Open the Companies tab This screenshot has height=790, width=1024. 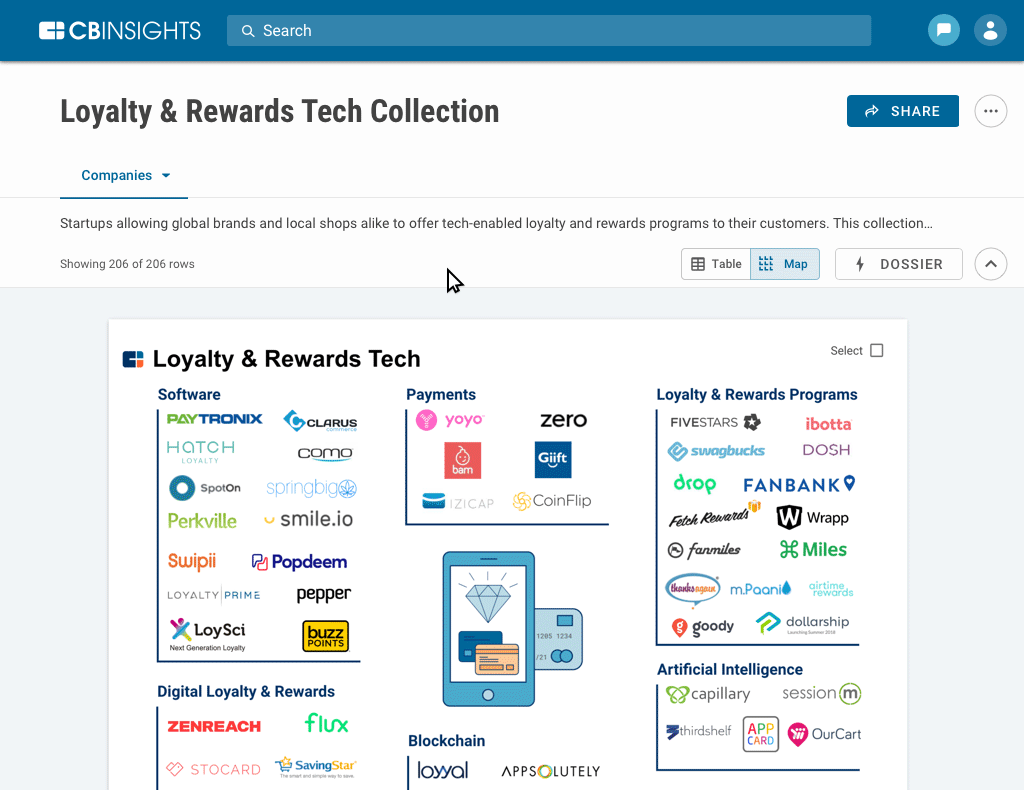click(116, 176)
